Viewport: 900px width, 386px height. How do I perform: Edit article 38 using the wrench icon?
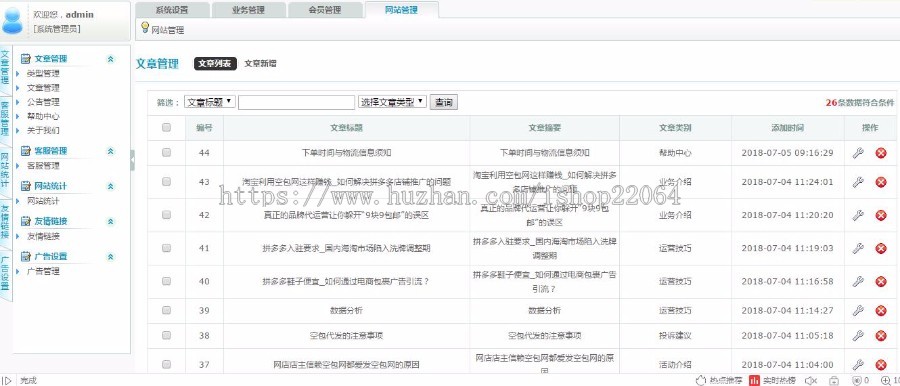(x=858, y=335)
